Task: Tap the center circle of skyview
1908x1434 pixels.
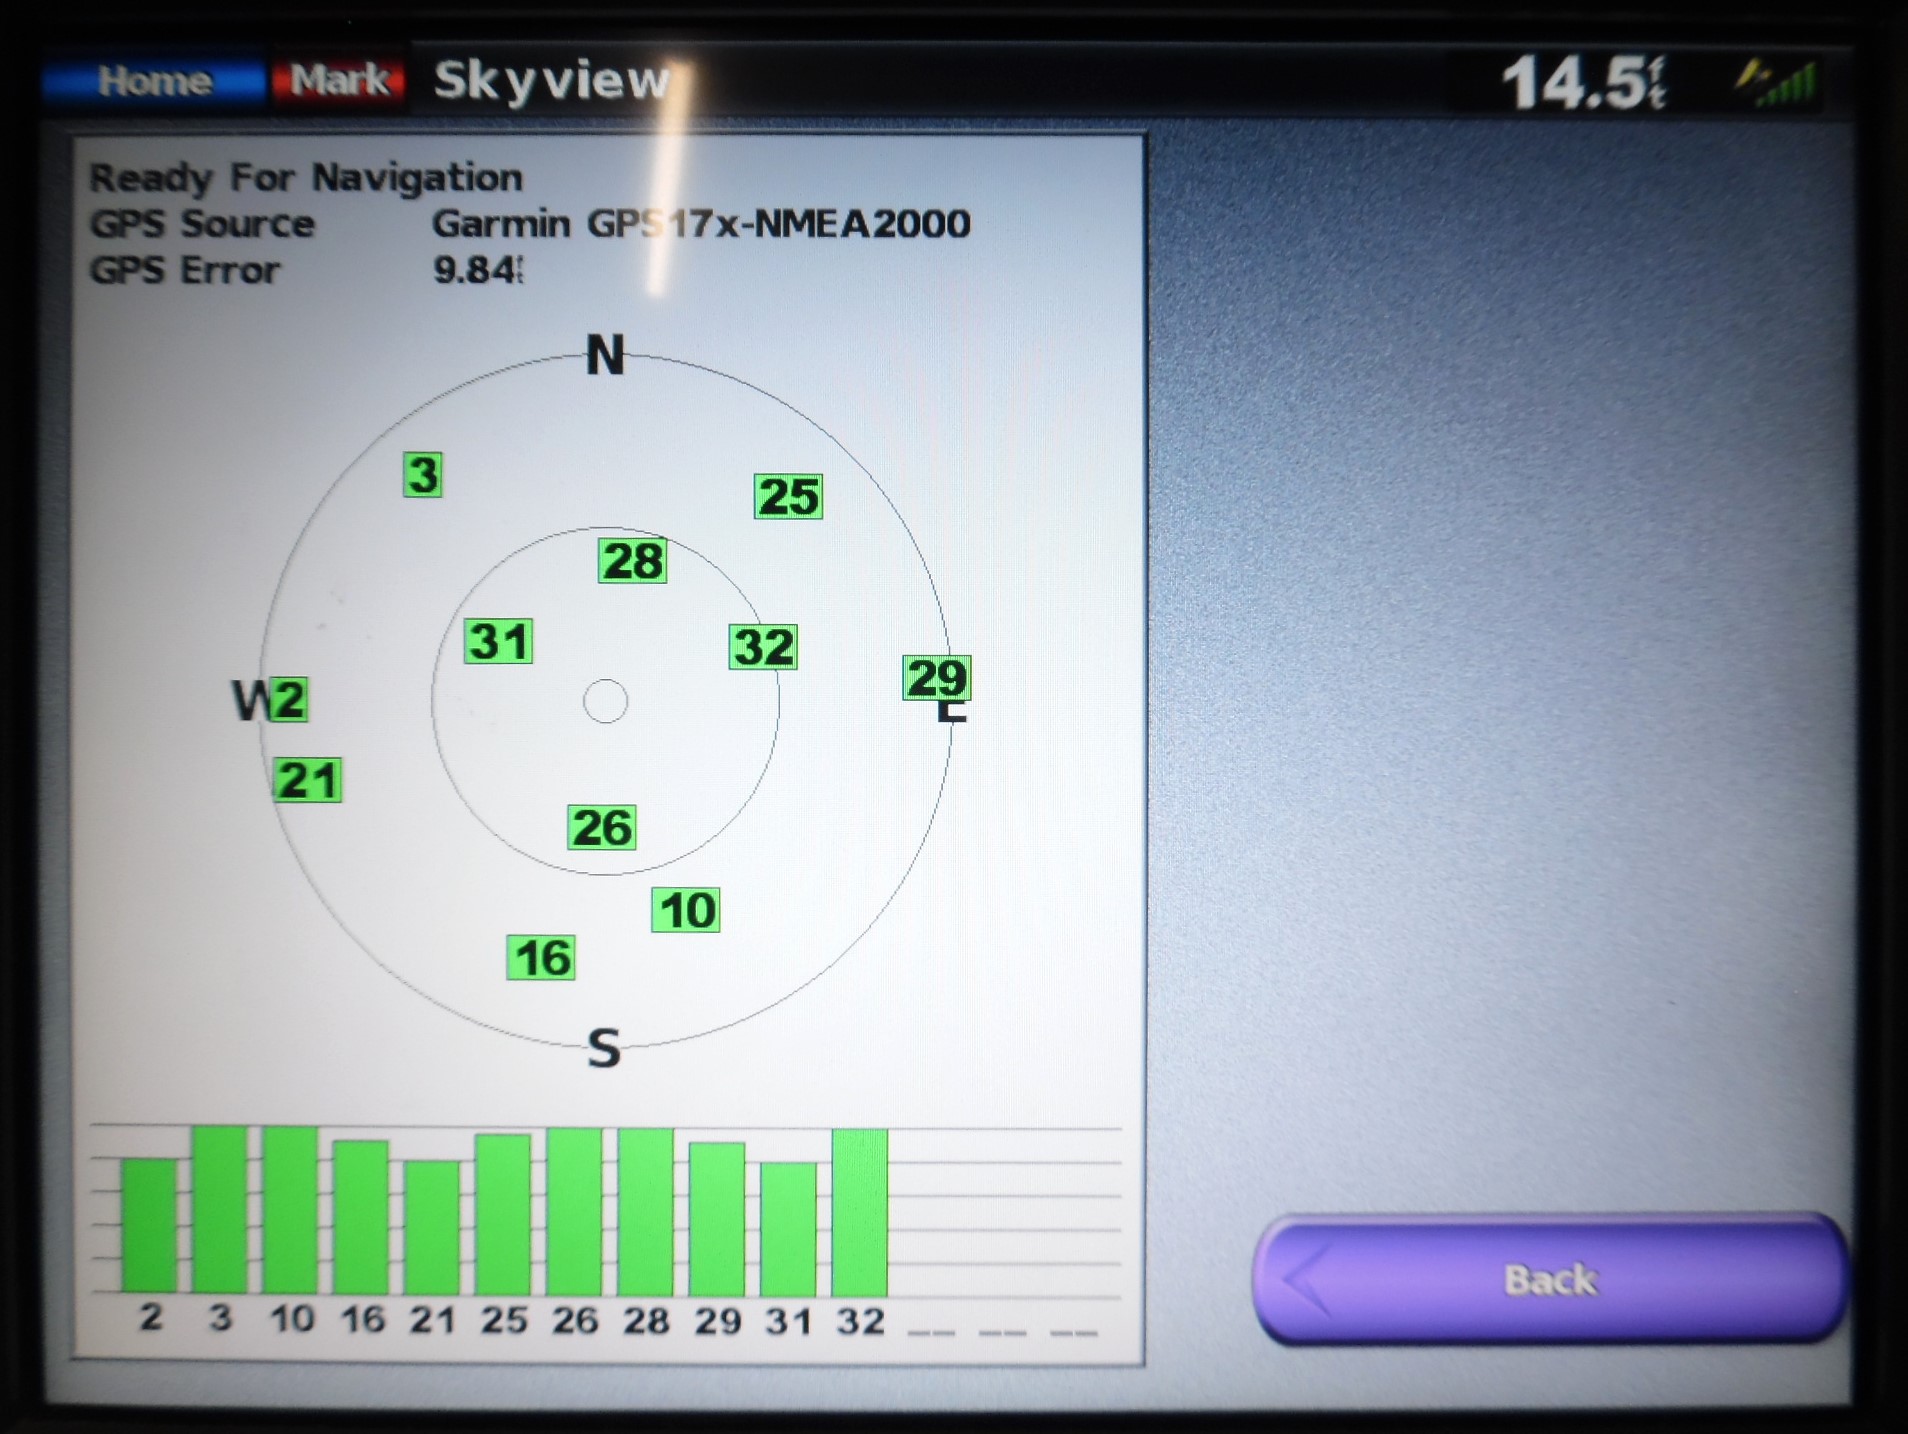Action: pyautogui.click(x=605, y=701)
